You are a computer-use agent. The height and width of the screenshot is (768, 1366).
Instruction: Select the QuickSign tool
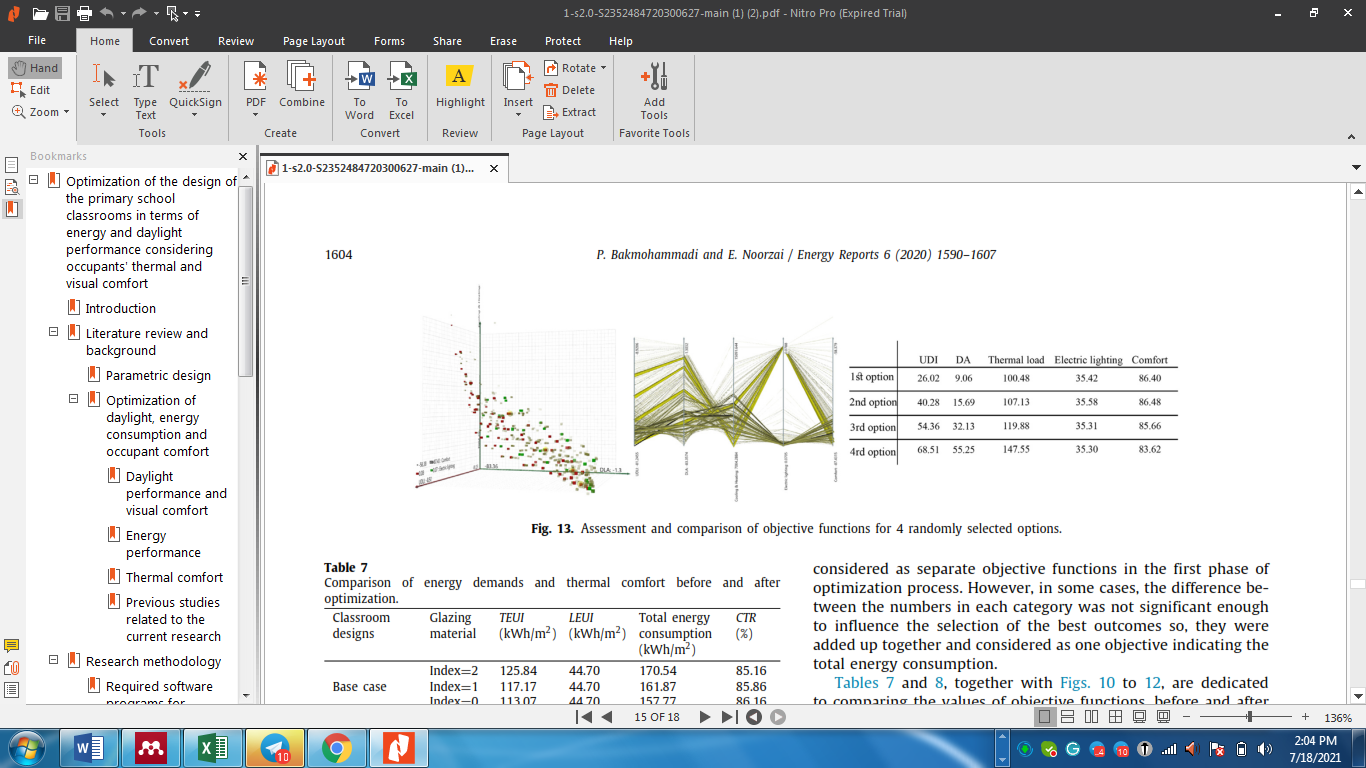(x=195, y=90)
